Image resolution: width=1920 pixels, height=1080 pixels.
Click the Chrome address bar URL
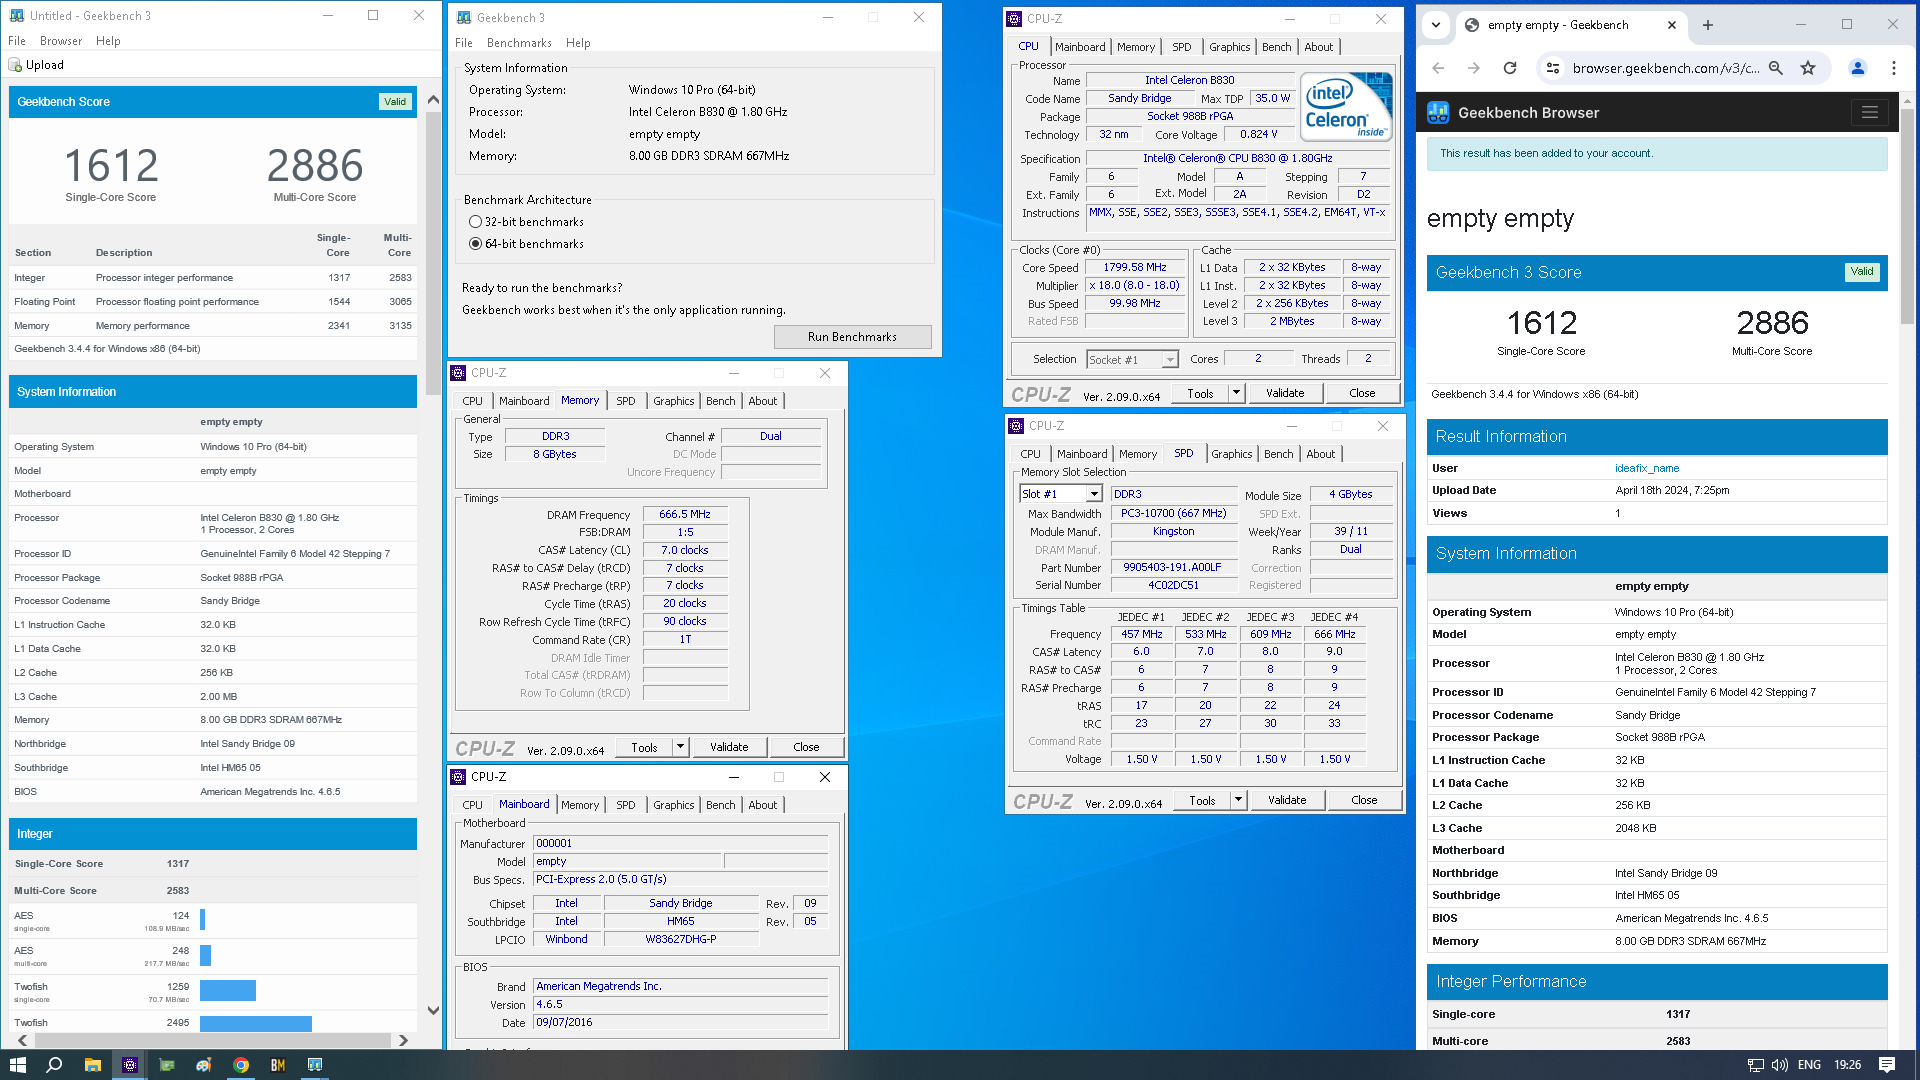pyautogui.click(x=1665, y=68)
